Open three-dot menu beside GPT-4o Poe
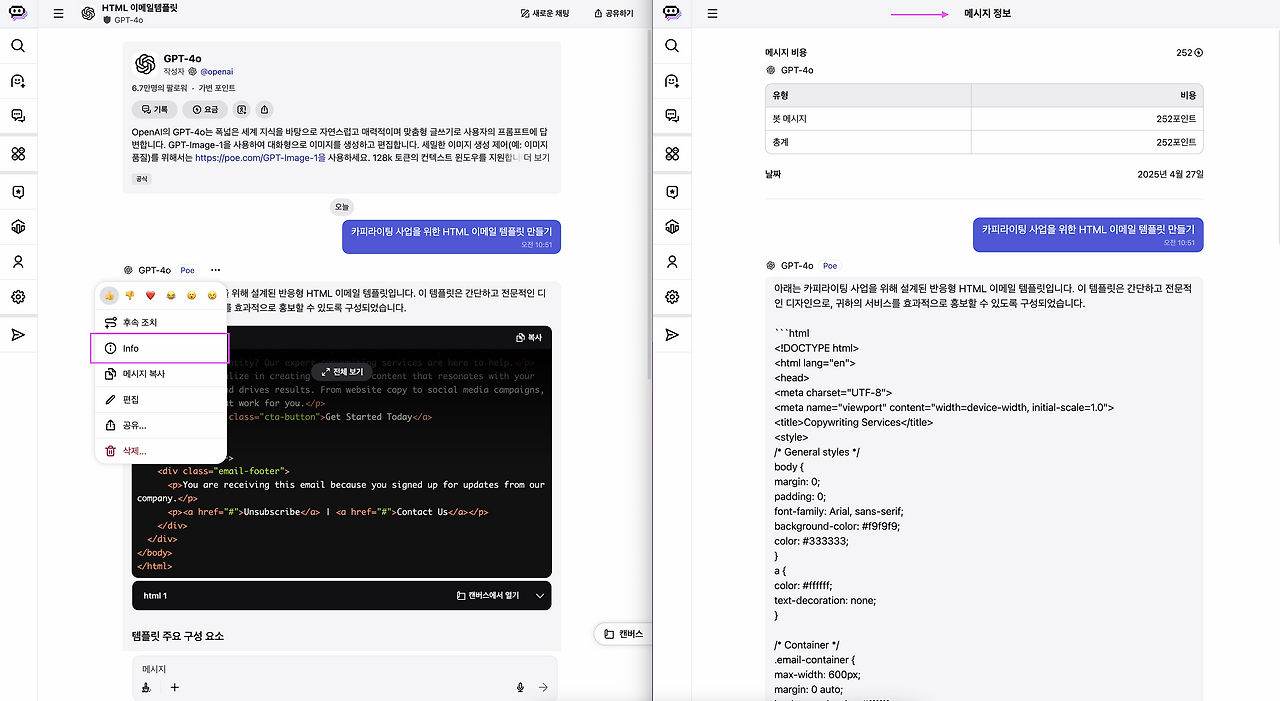The width and height of the screenshot is (1280, 701). point(215,270)
